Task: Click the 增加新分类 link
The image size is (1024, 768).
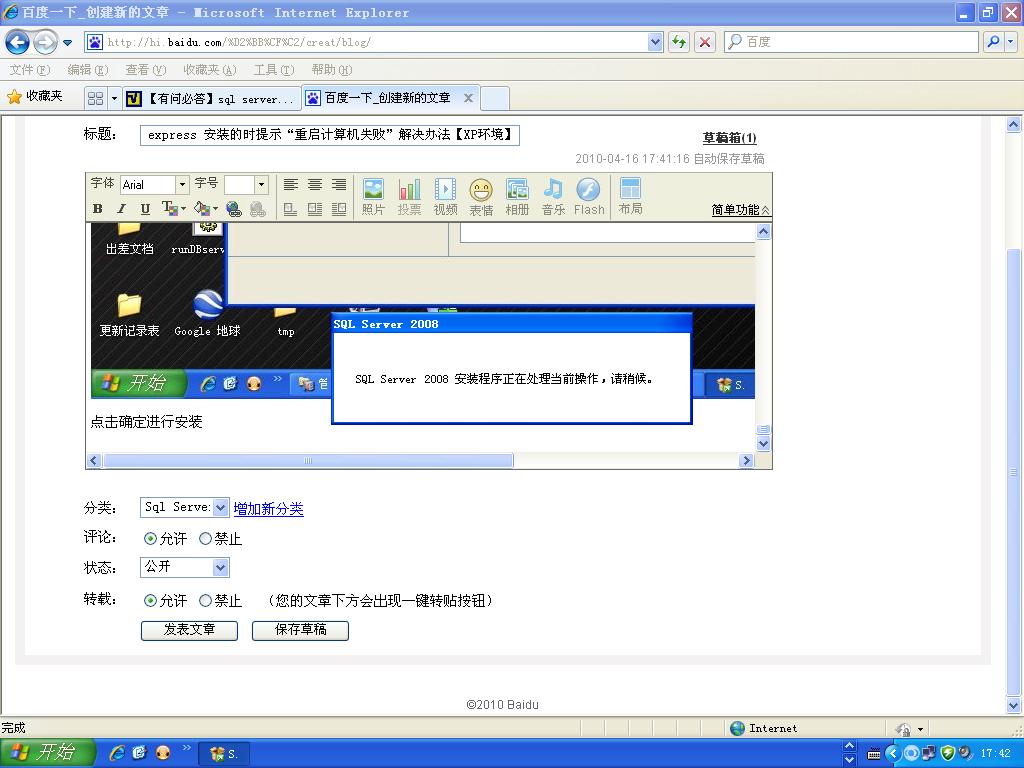Action: (x=268, y=509)
